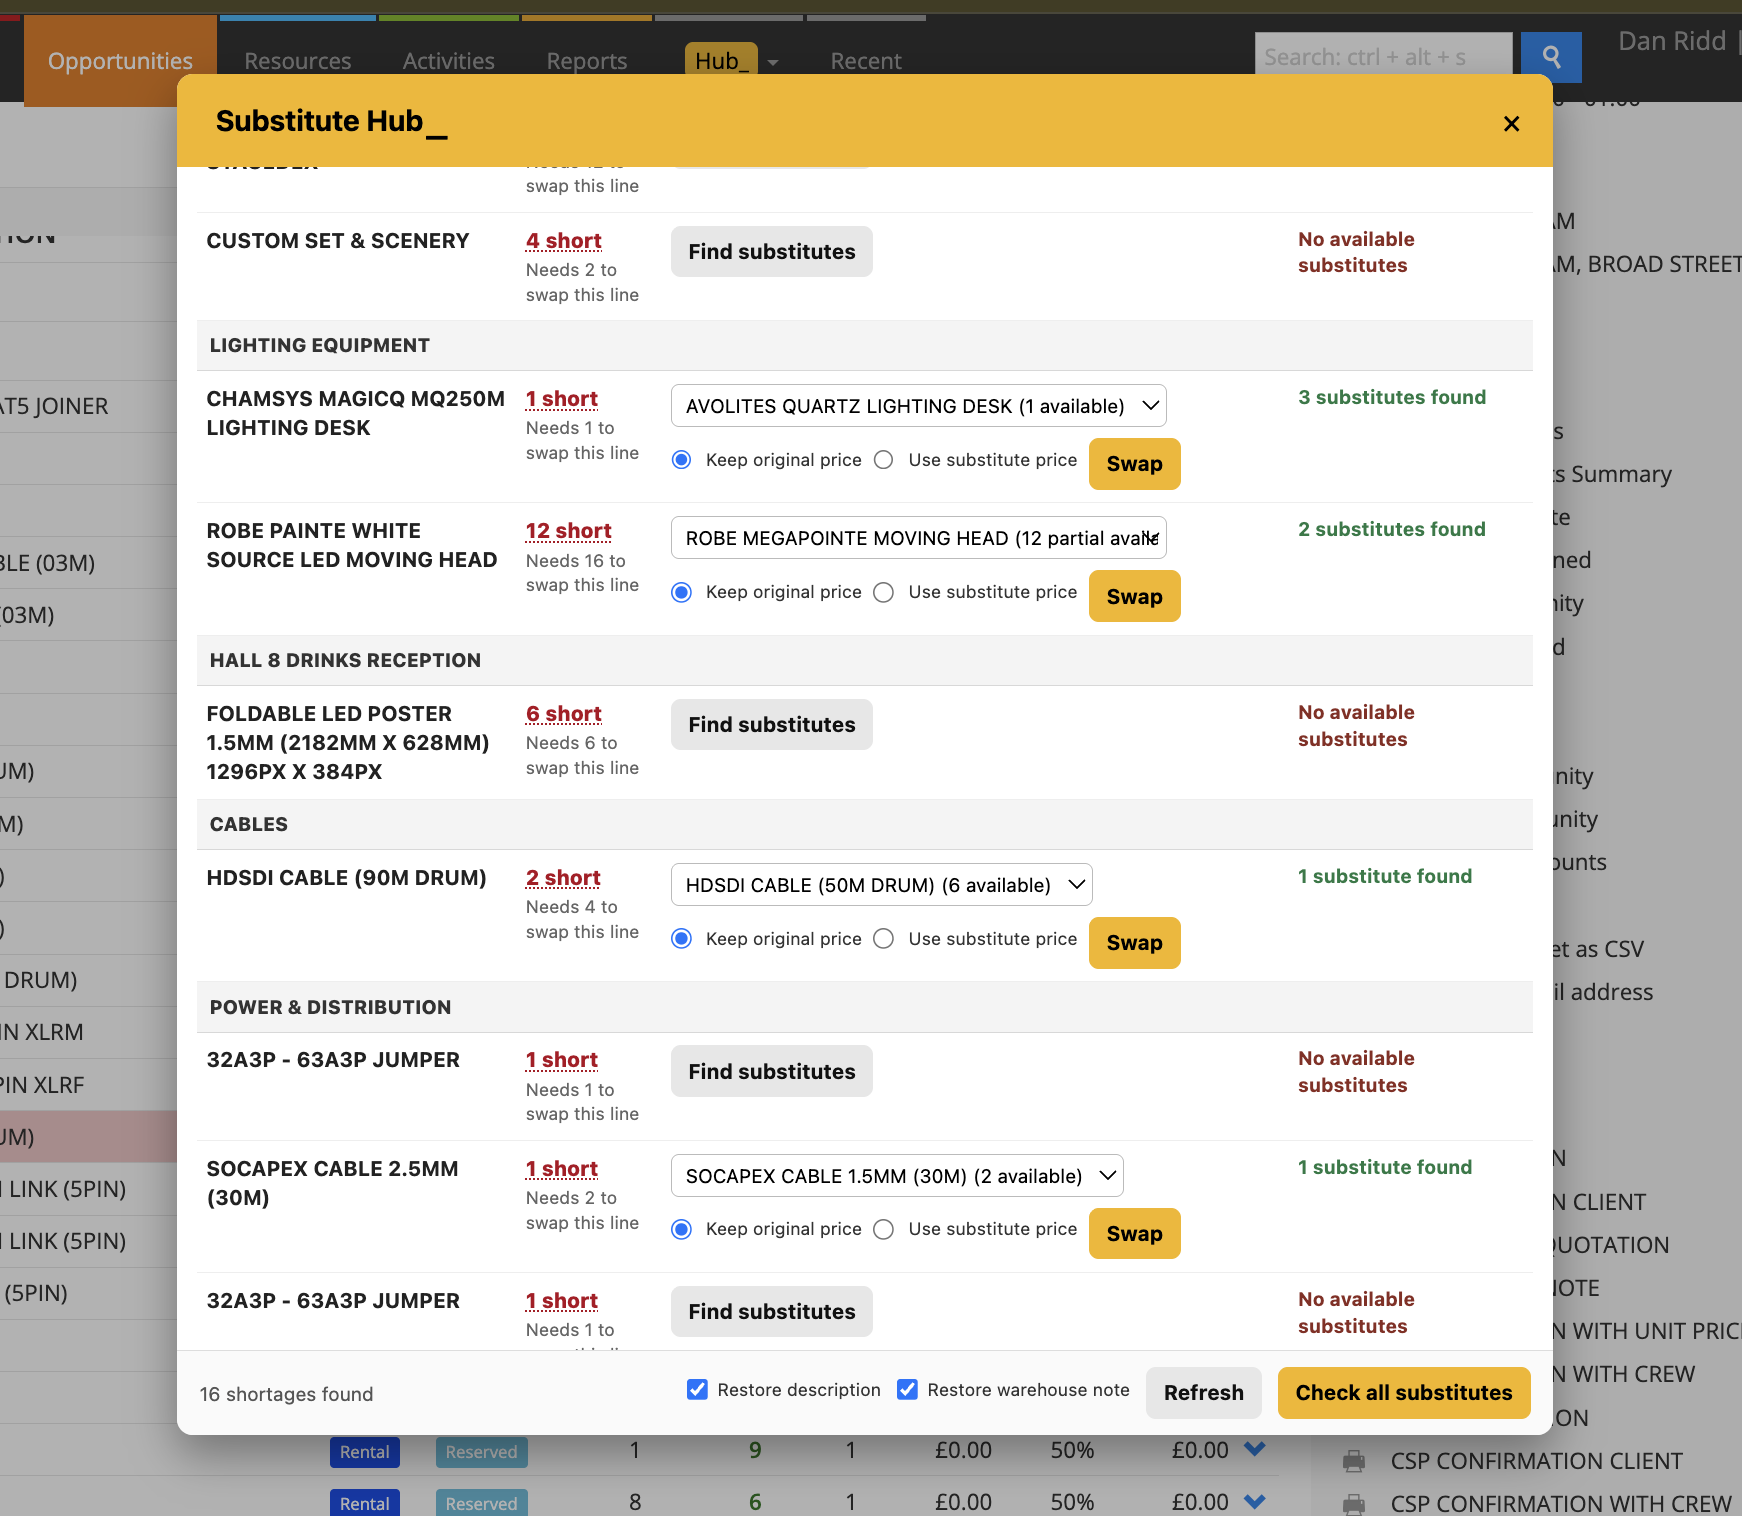1742x1516 pixels.
Task: Click the '3 substitutes found' status text
Action: [x=1392, y=397]
